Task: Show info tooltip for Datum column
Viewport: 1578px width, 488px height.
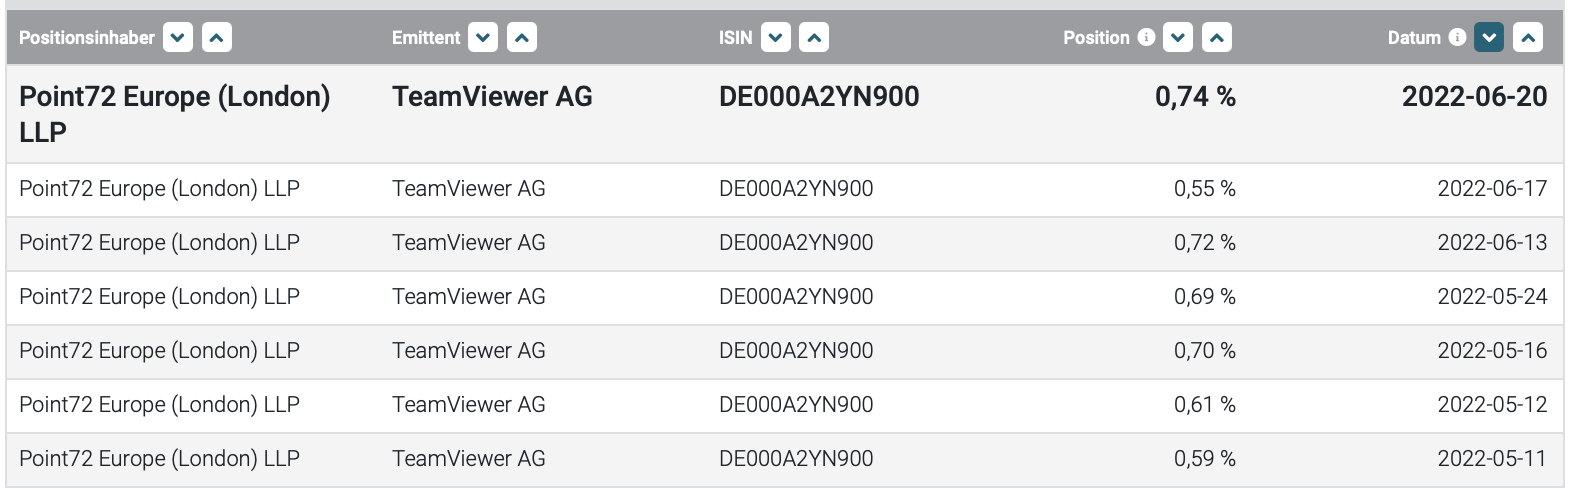Action: click(1457, 37)
